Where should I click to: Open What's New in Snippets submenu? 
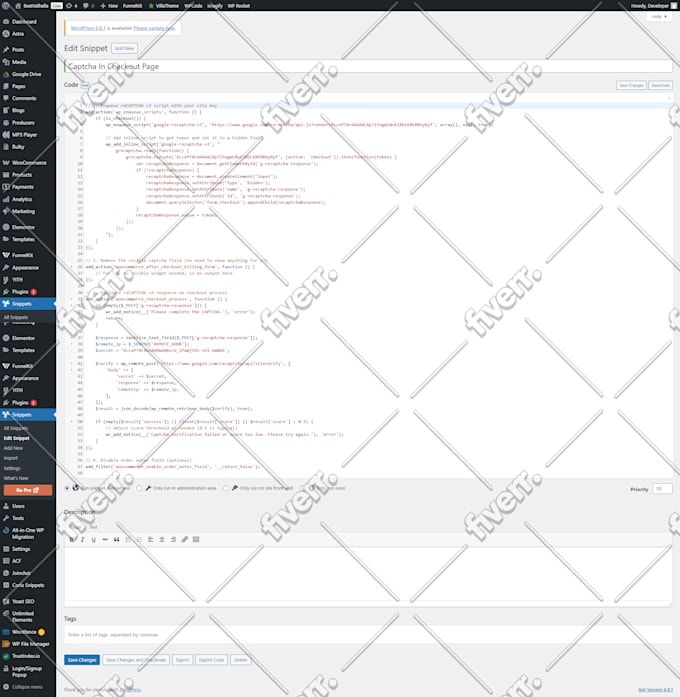point(16,478)
